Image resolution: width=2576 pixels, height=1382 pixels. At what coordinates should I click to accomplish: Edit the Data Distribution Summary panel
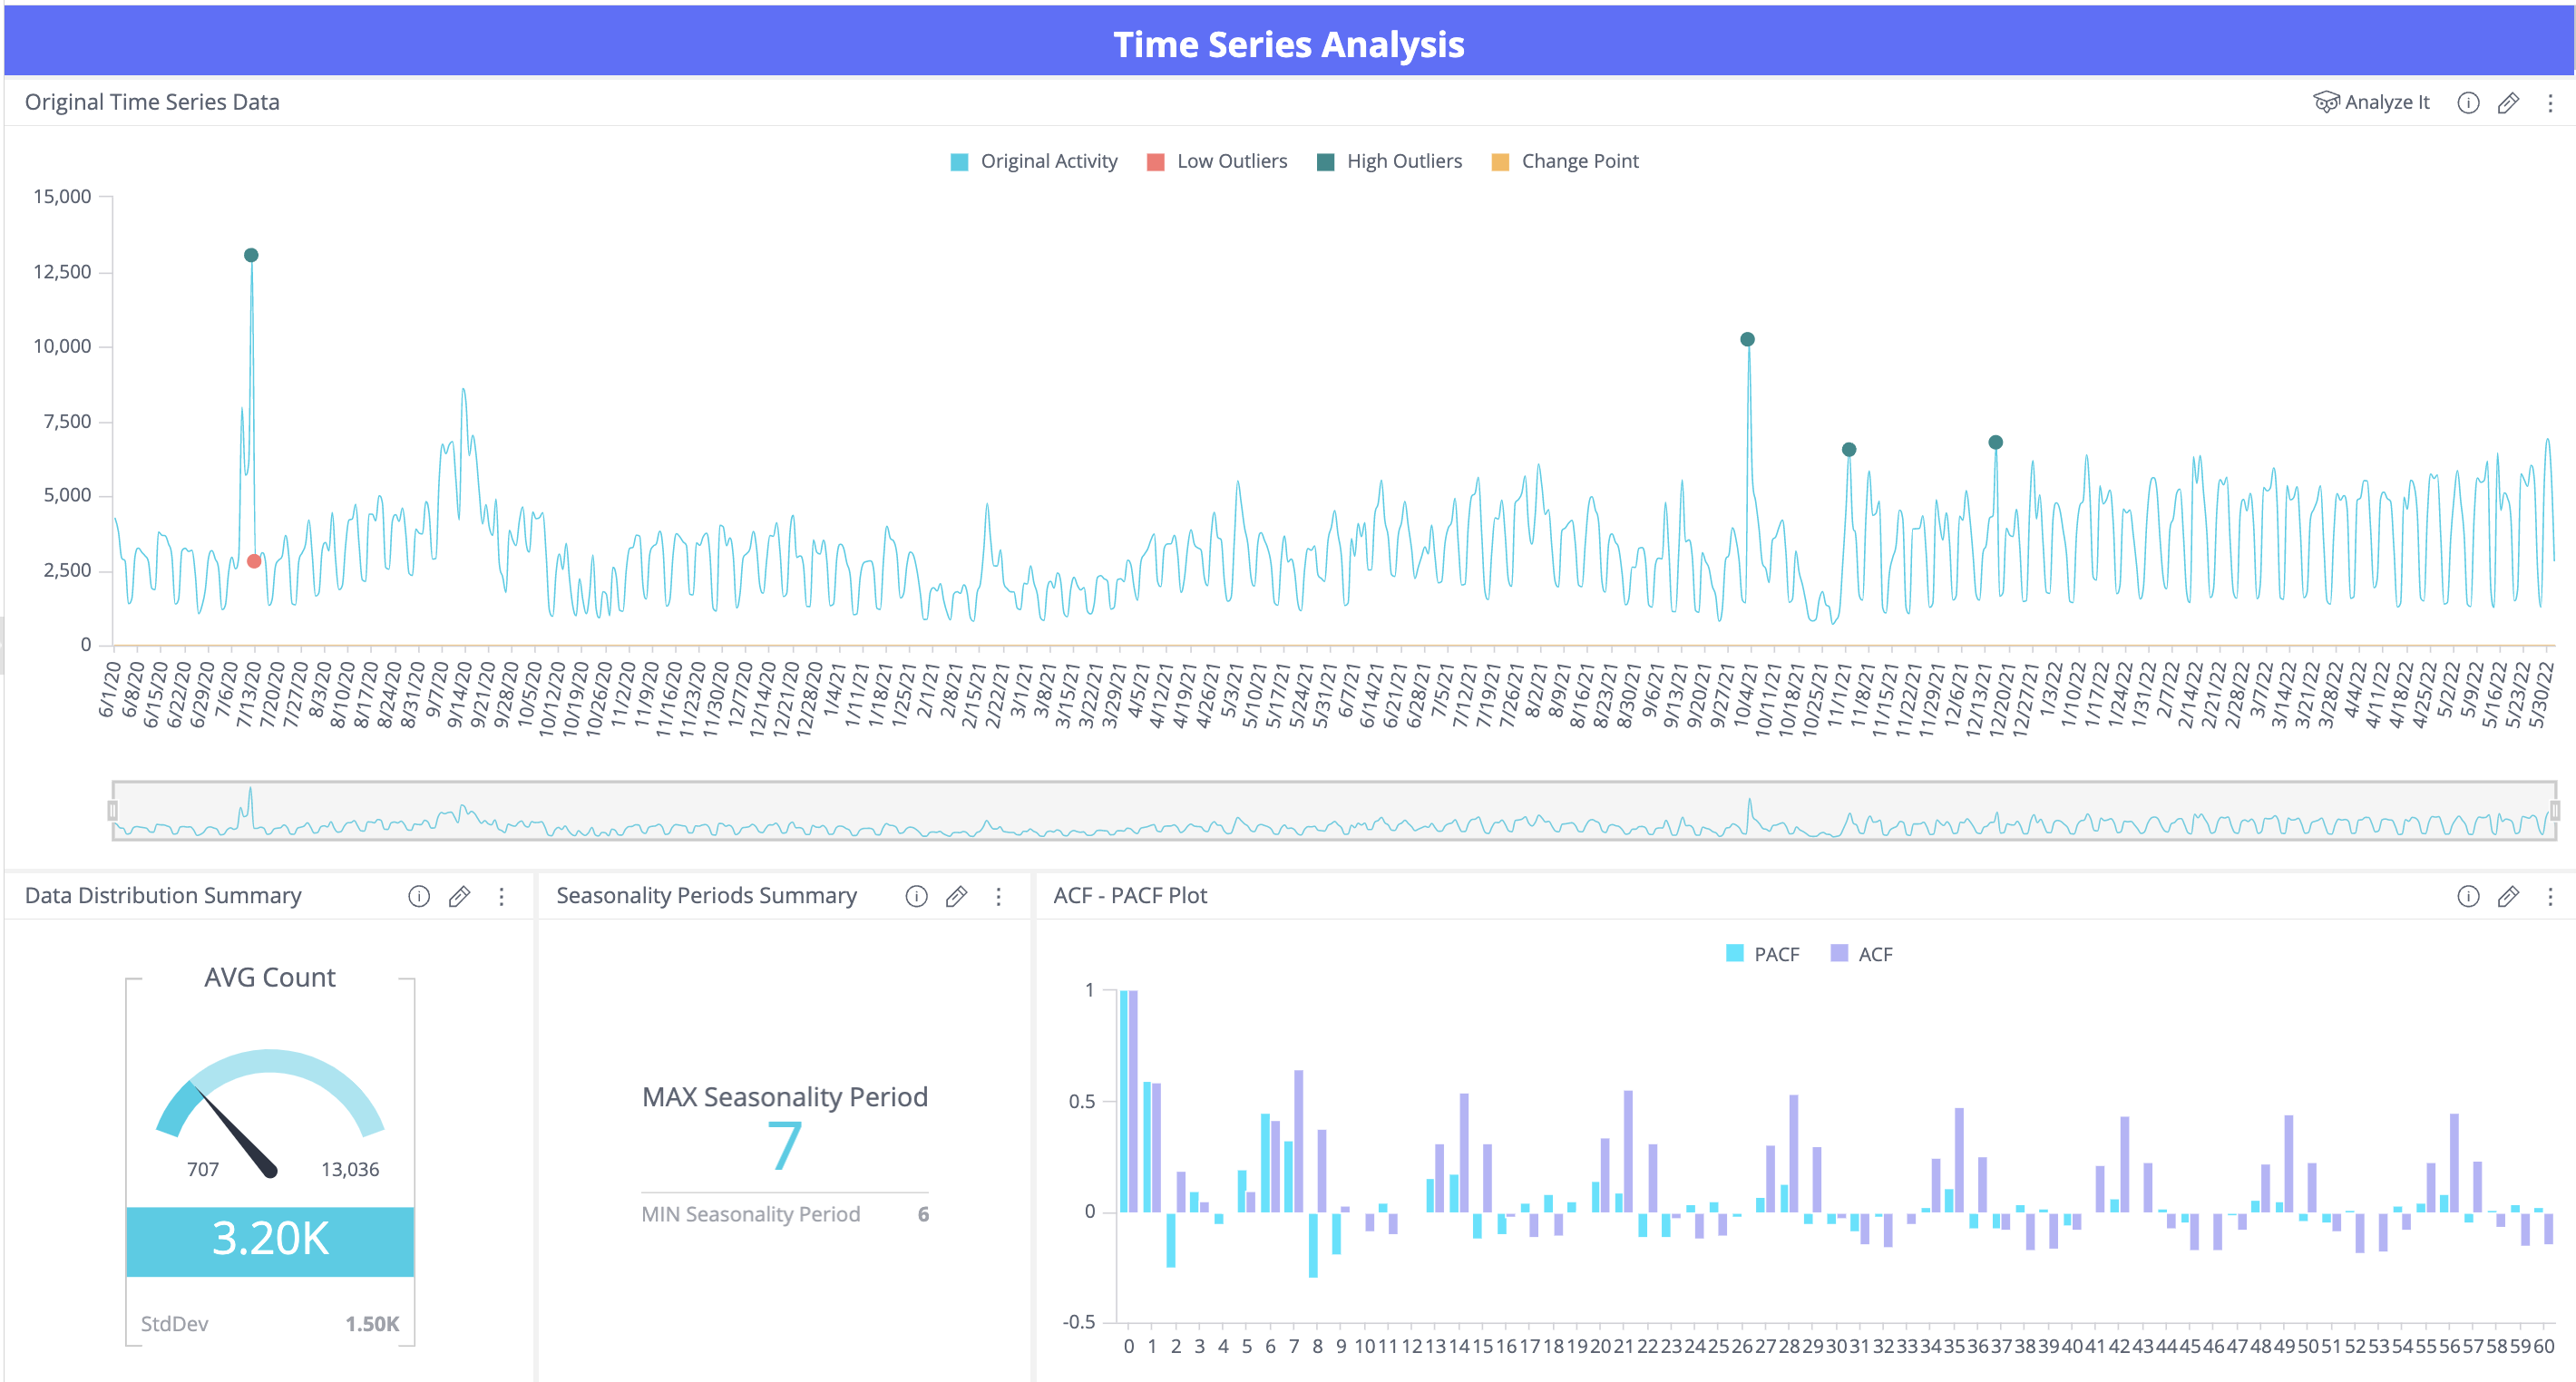coord(459,896)
